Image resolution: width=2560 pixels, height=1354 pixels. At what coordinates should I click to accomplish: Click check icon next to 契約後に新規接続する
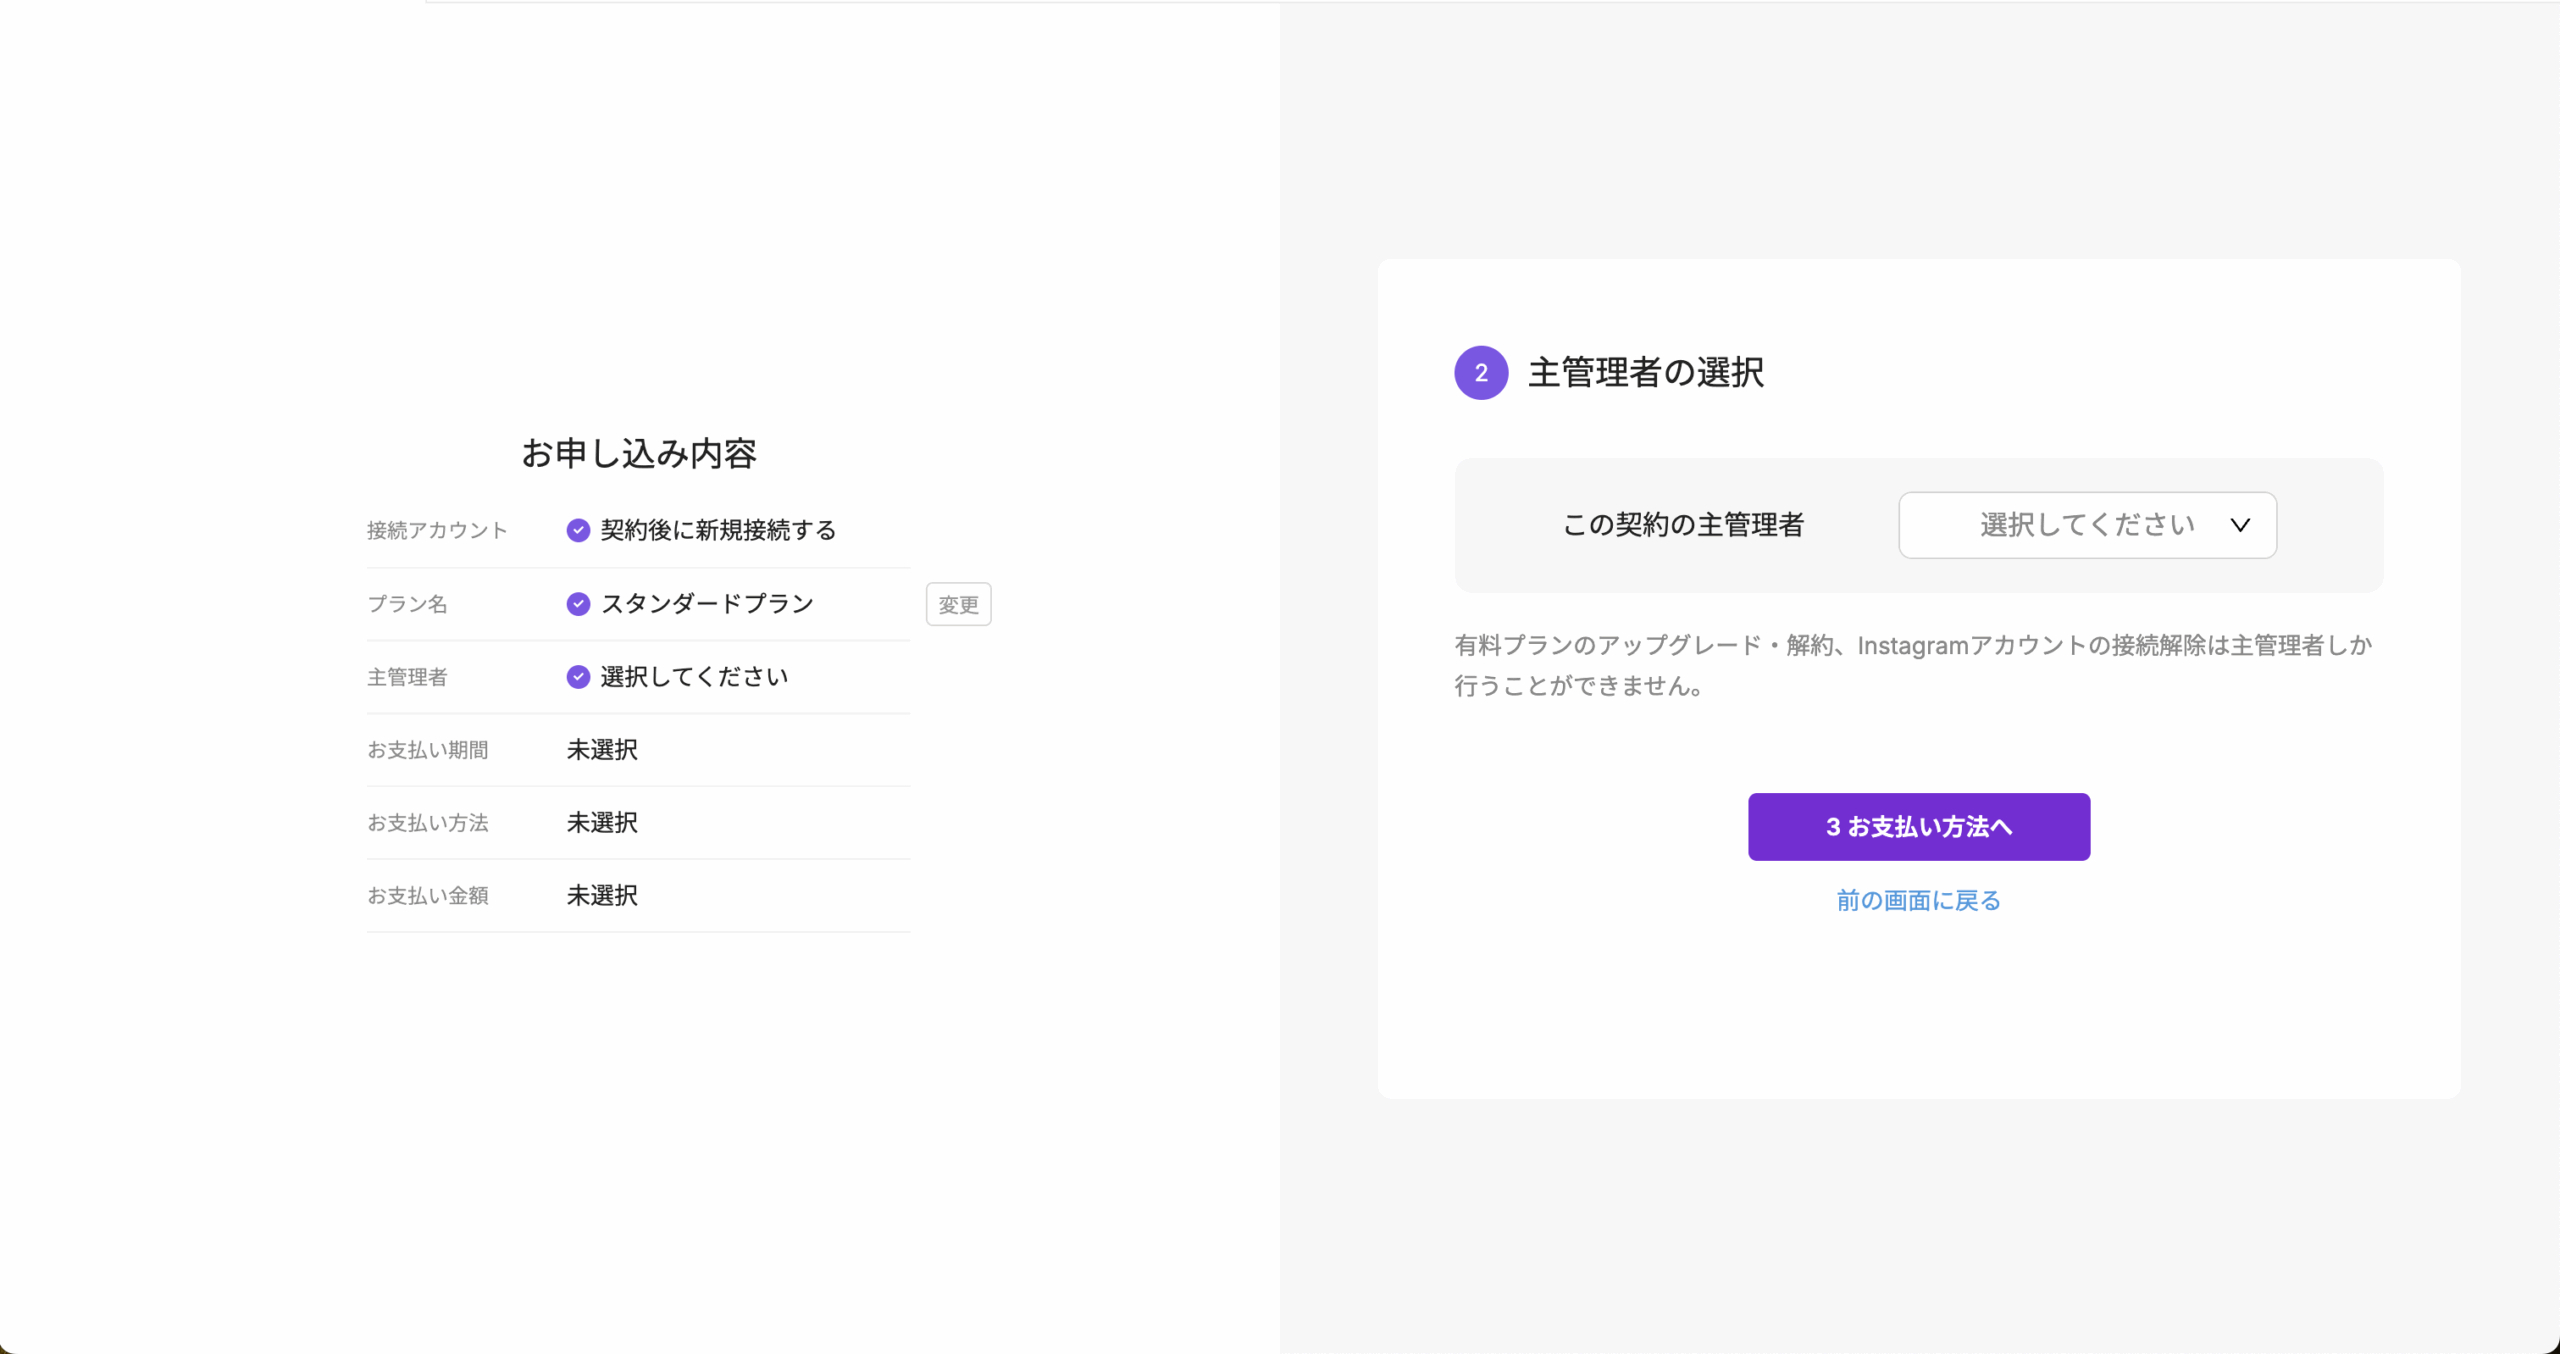578,530
